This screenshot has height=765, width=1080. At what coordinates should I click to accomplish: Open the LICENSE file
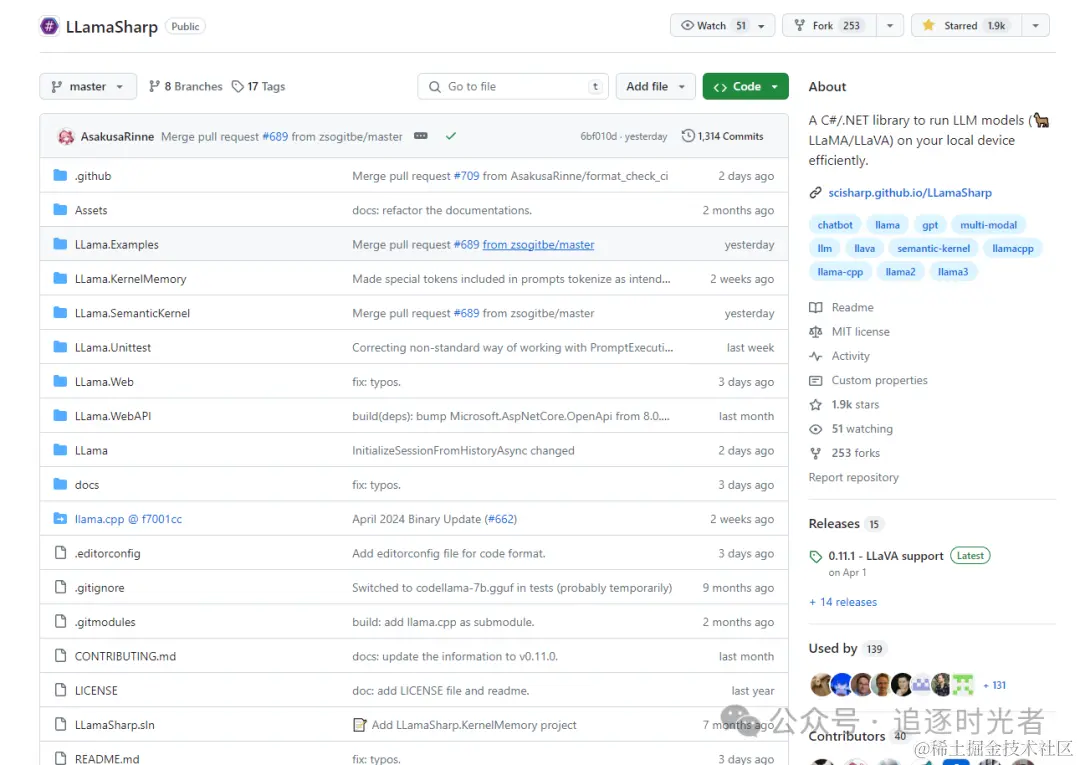[96, 691]
